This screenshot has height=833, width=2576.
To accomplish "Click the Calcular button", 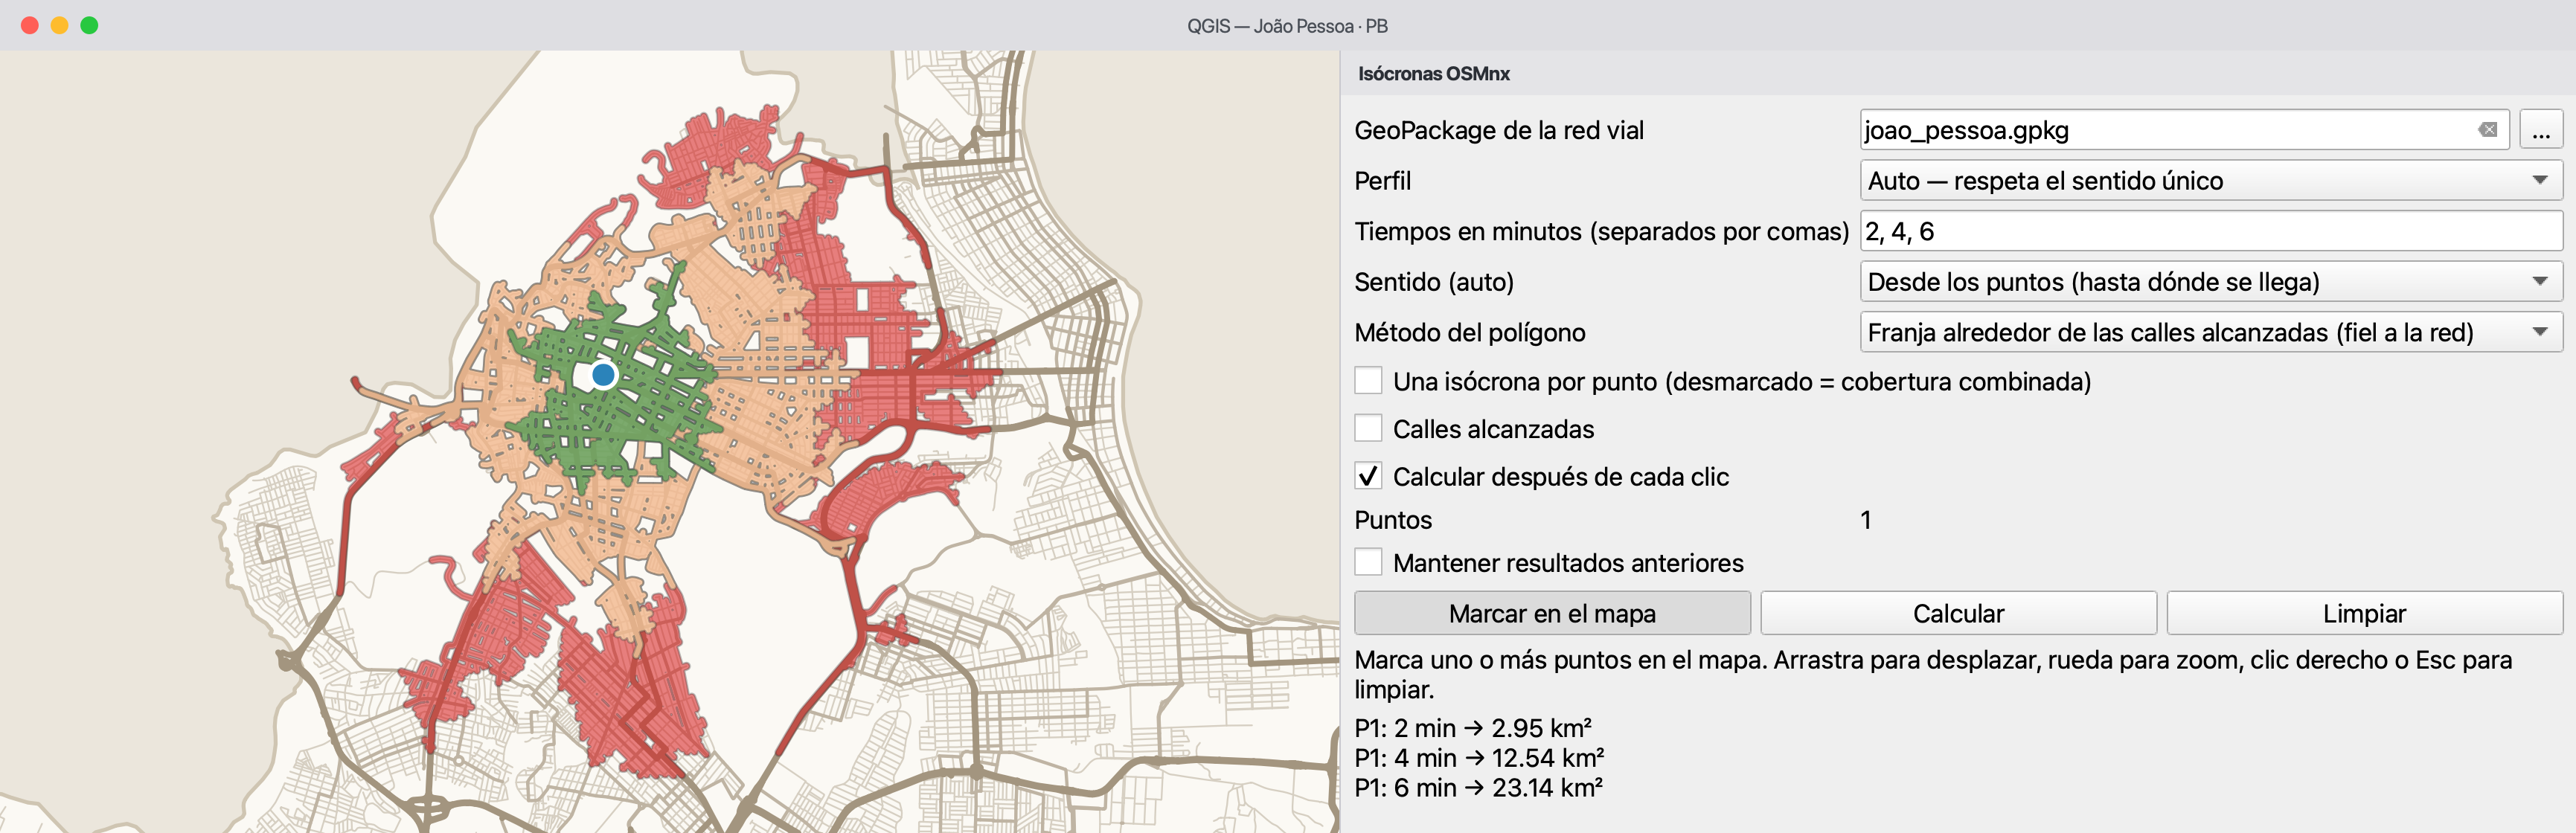I will tap(1958, 613).
